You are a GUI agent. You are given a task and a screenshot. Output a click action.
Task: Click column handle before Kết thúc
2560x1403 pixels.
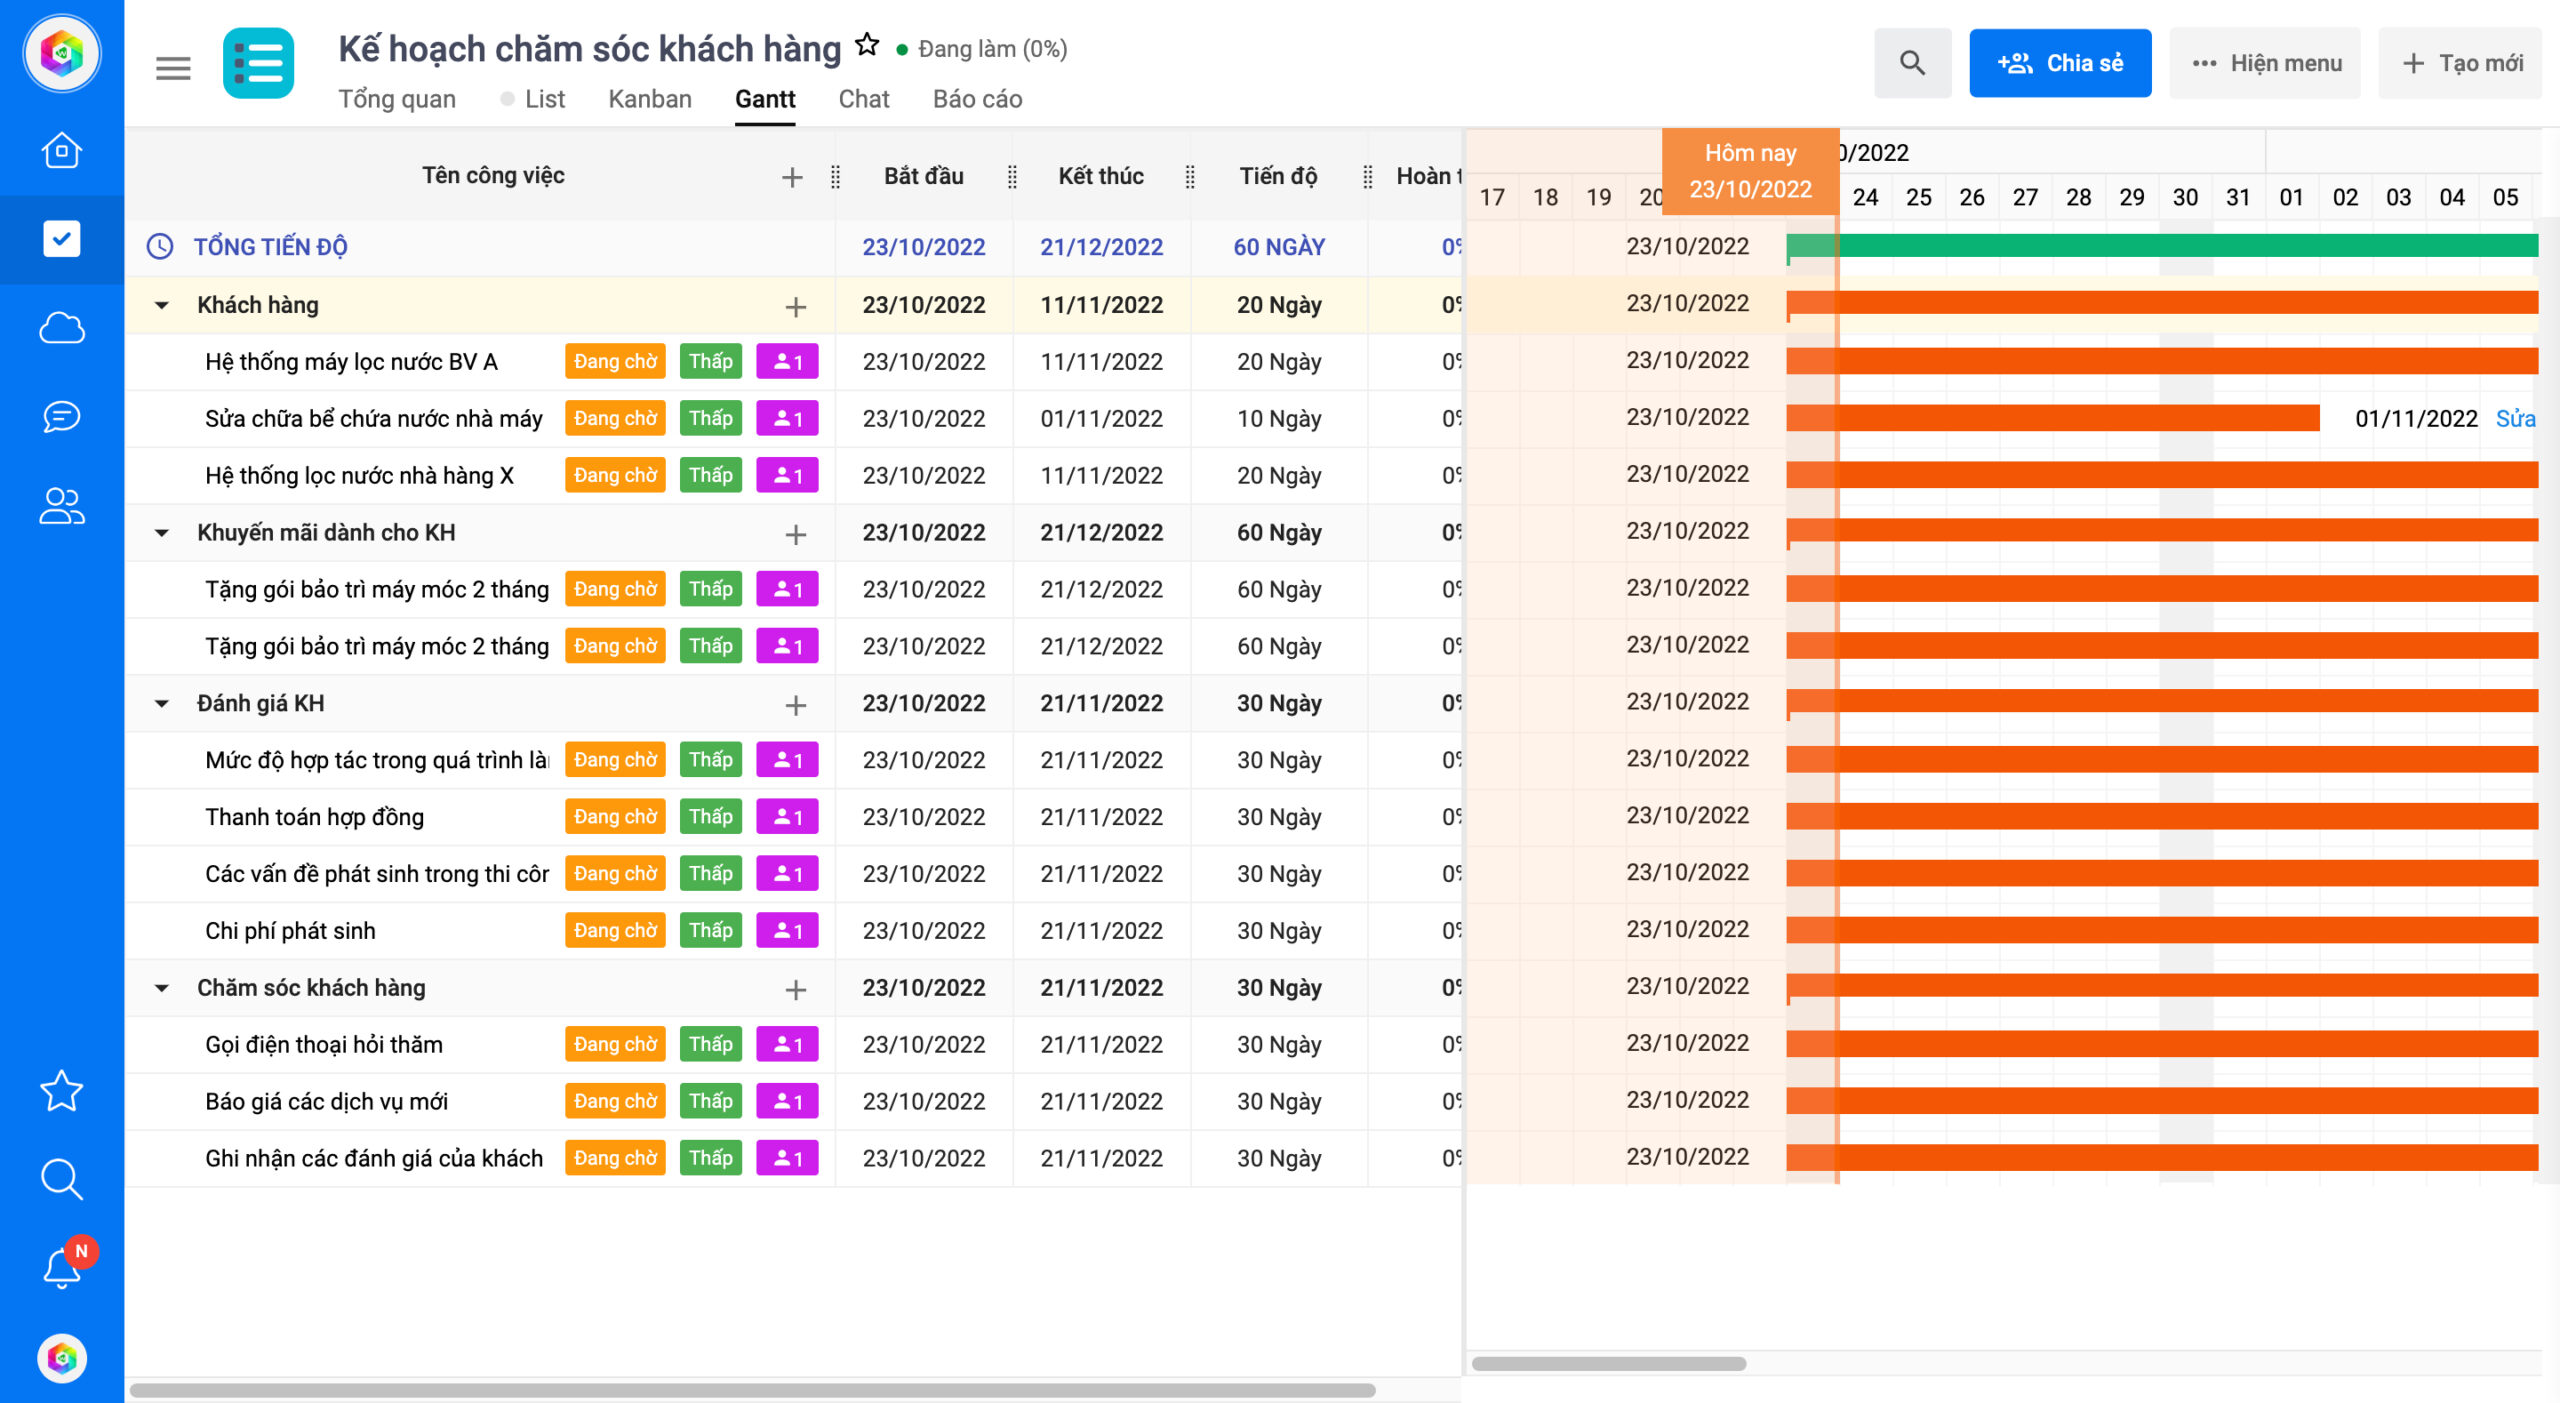coord(1012,177)
